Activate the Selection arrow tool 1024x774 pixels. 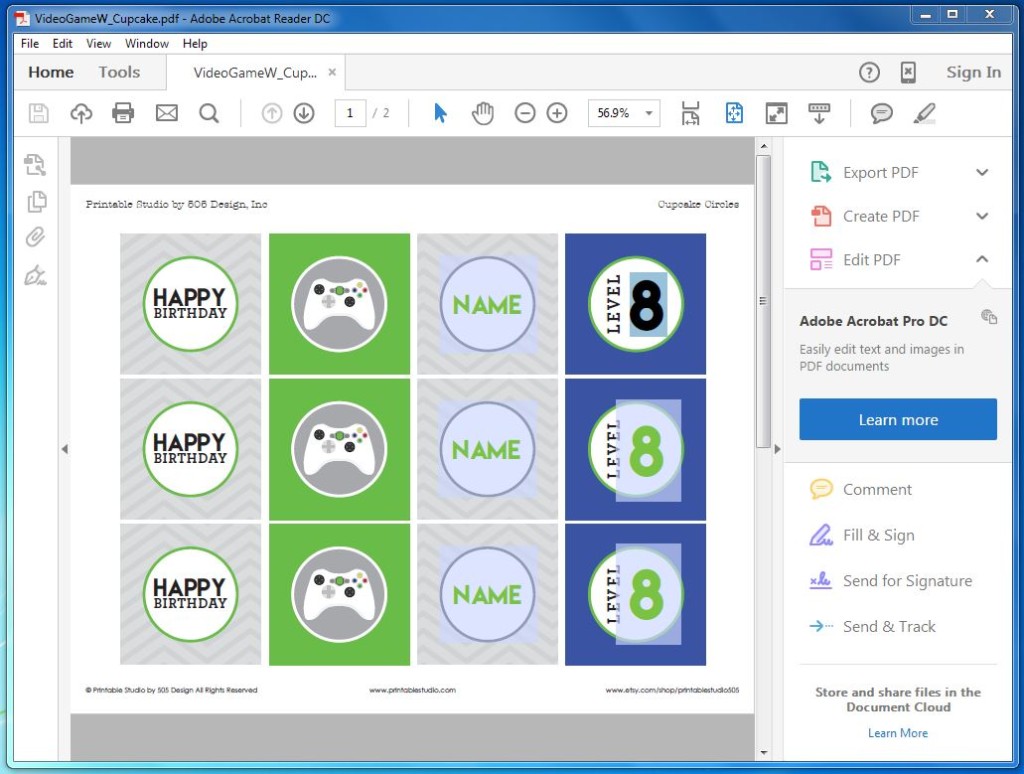440,113
